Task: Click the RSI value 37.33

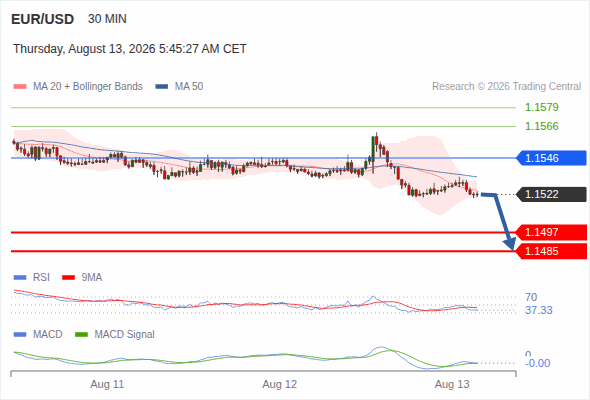Action: (x=539, y=310)
